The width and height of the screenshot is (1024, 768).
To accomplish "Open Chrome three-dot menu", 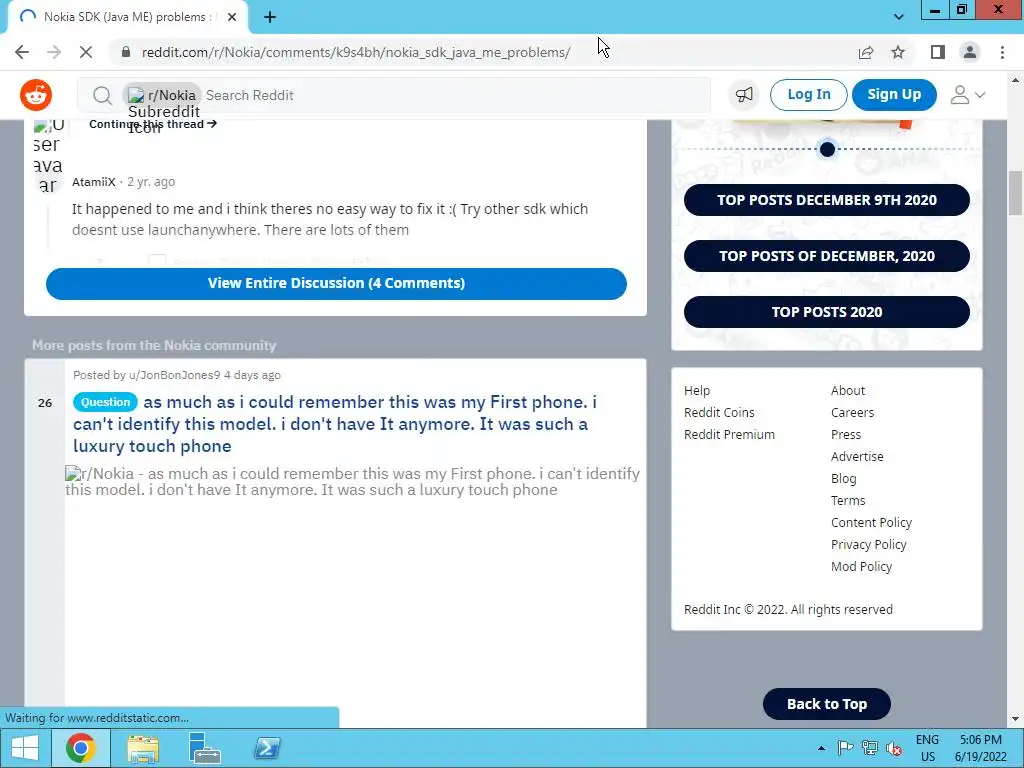I will click(1002, 52).
